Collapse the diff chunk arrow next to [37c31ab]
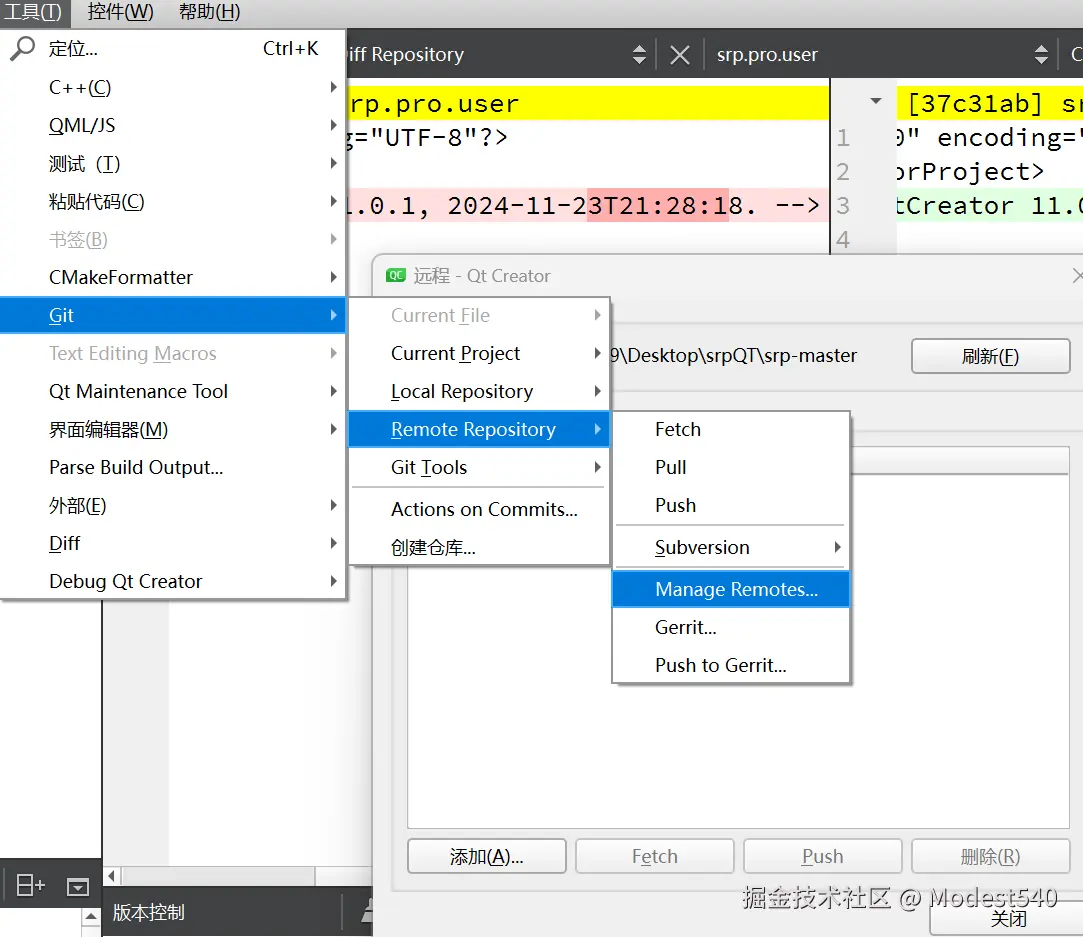The height and width of the screenshot is (937, 1083). (x=876, y=102)
